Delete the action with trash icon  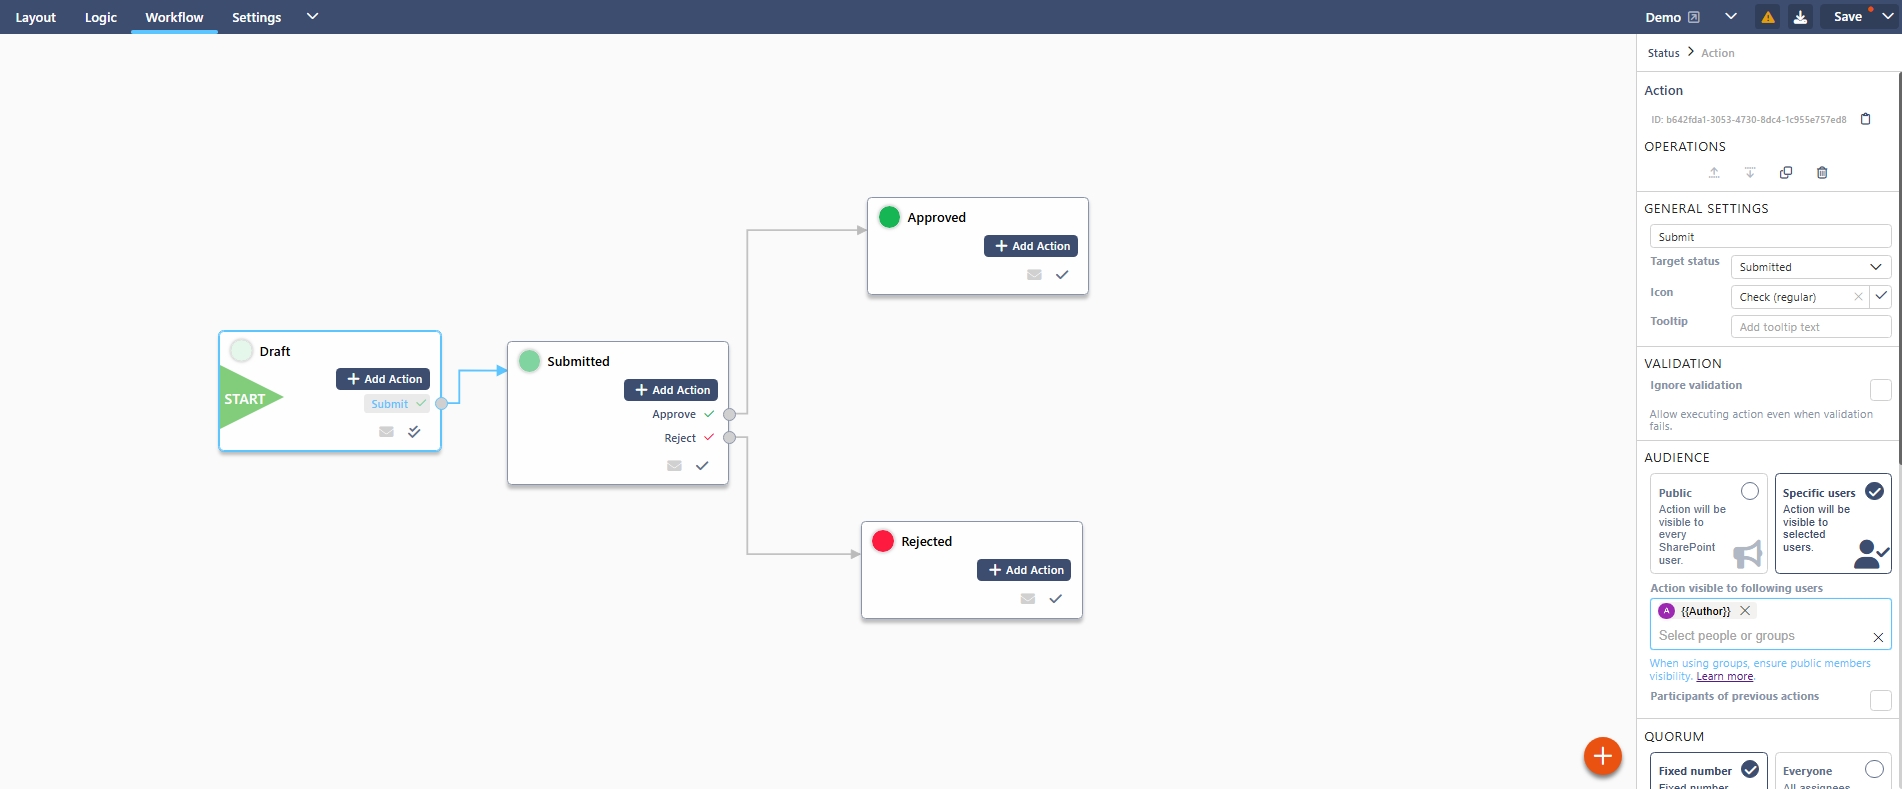pos(1822,173)
